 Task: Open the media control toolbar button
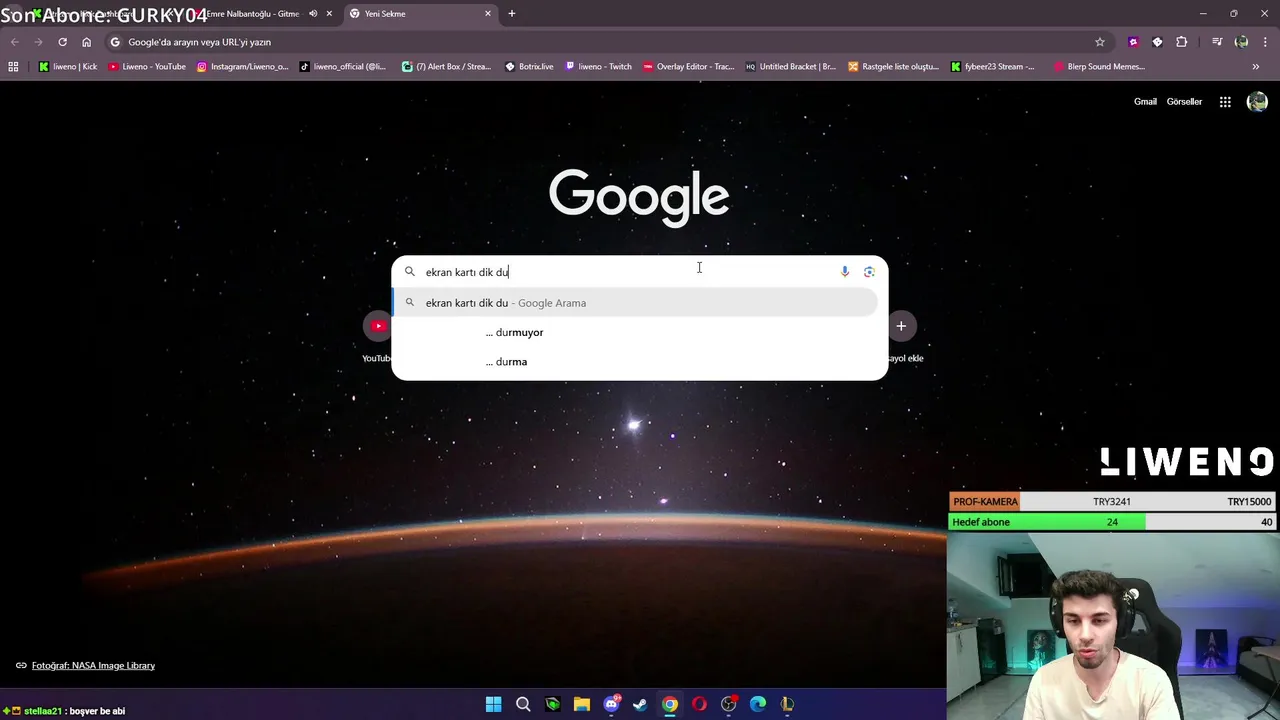[x=1217, y=42]
